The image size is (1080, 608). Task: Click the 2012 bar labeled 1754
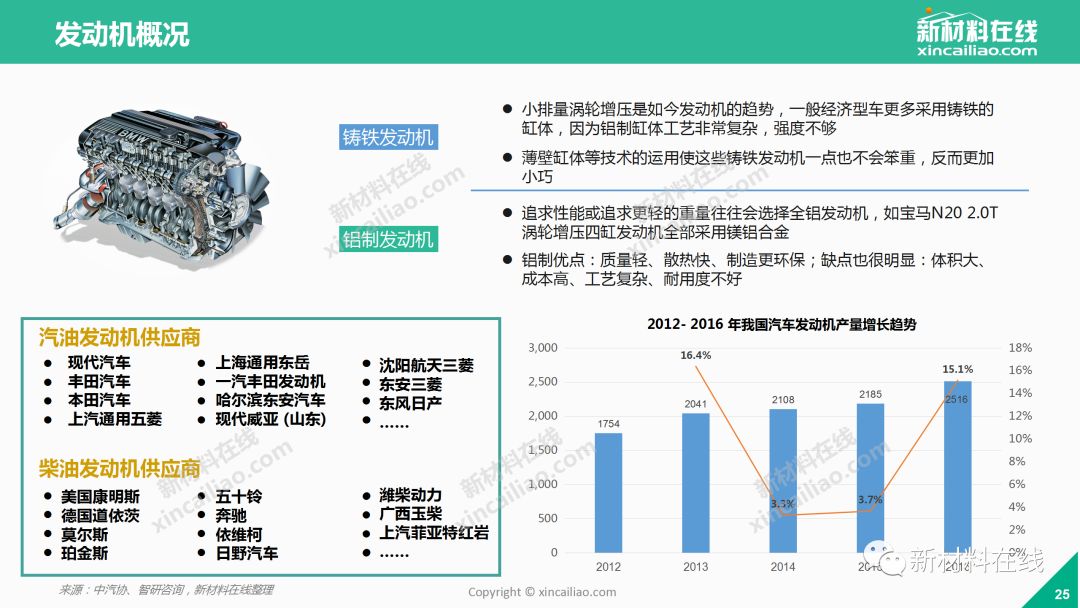click(609, 492)
